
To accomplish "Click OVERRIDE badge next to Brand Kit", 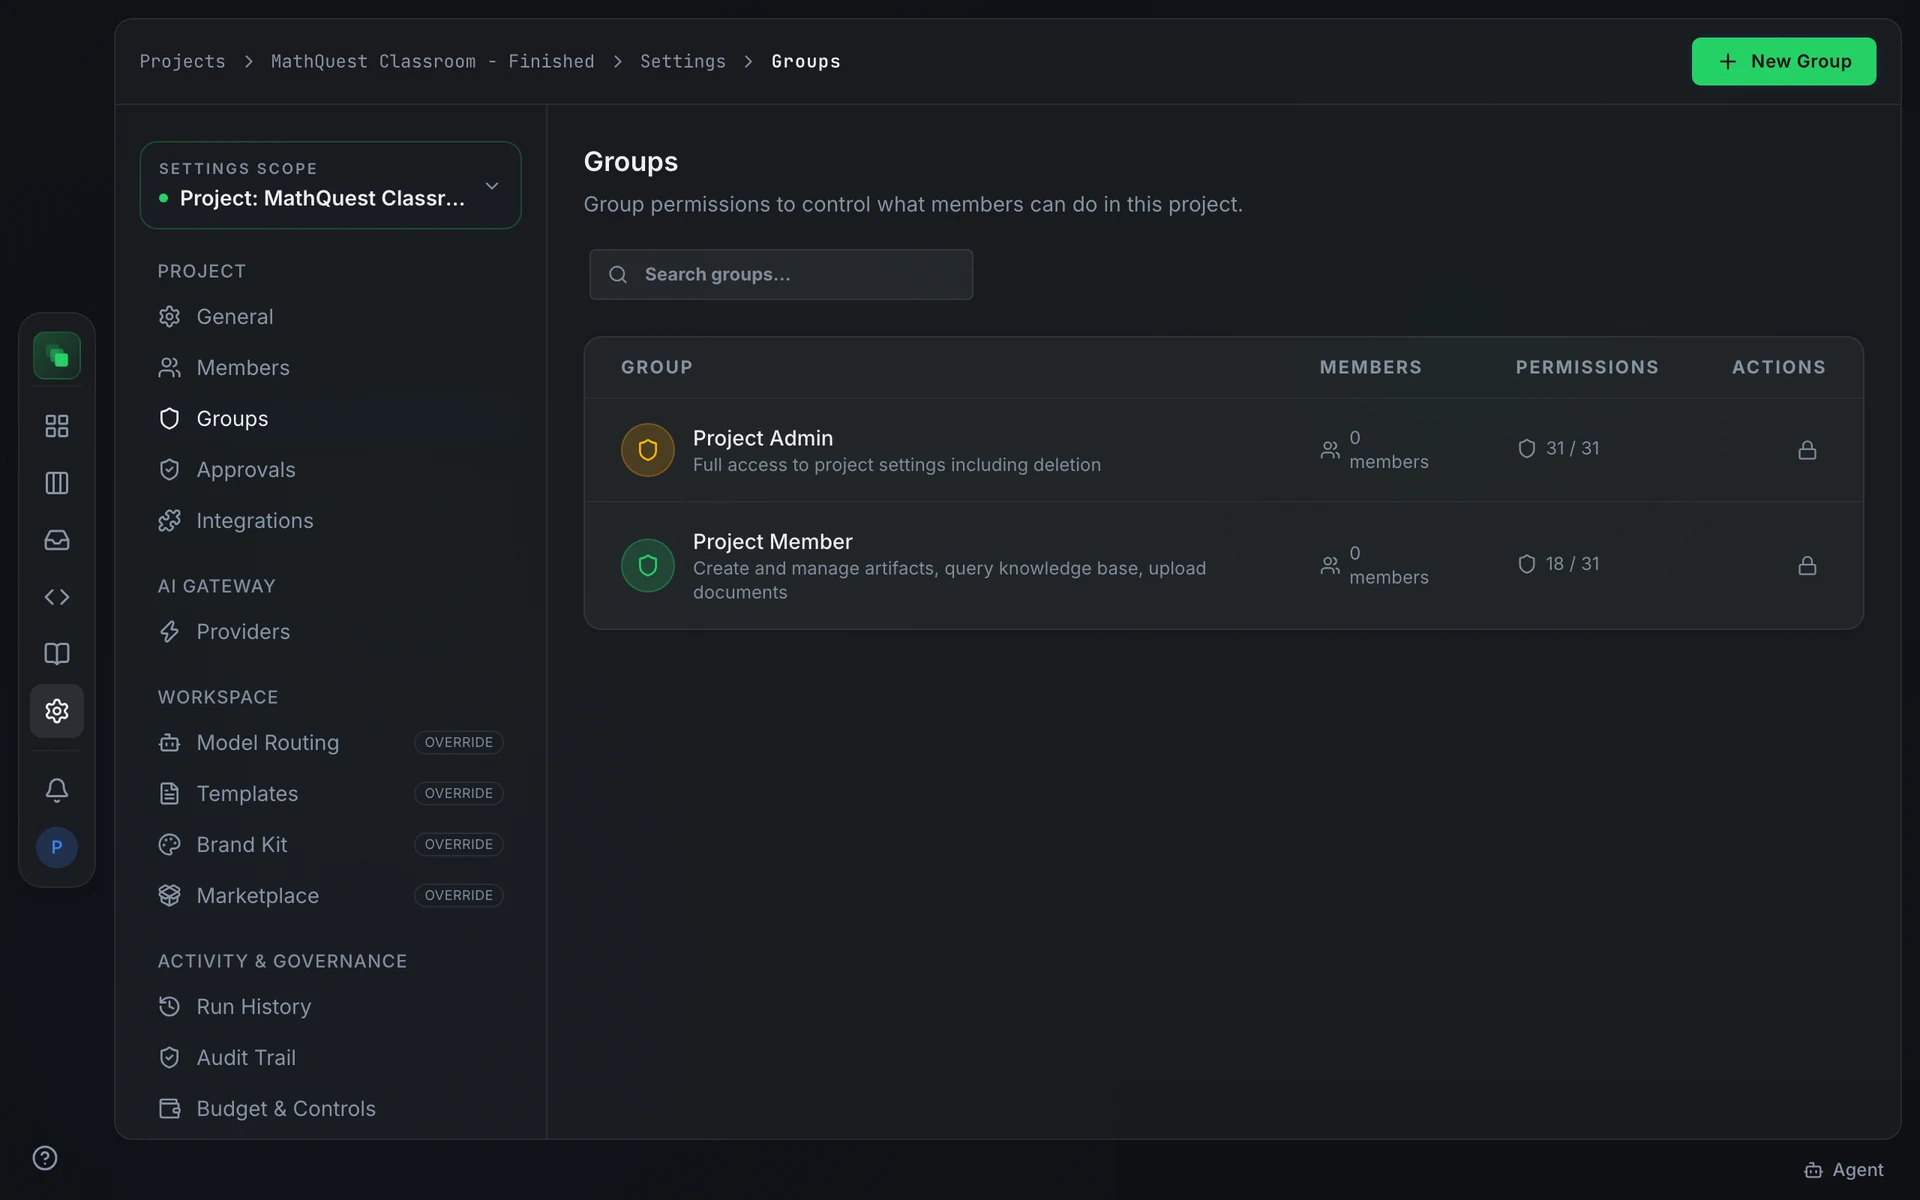I will coord(459,845).
